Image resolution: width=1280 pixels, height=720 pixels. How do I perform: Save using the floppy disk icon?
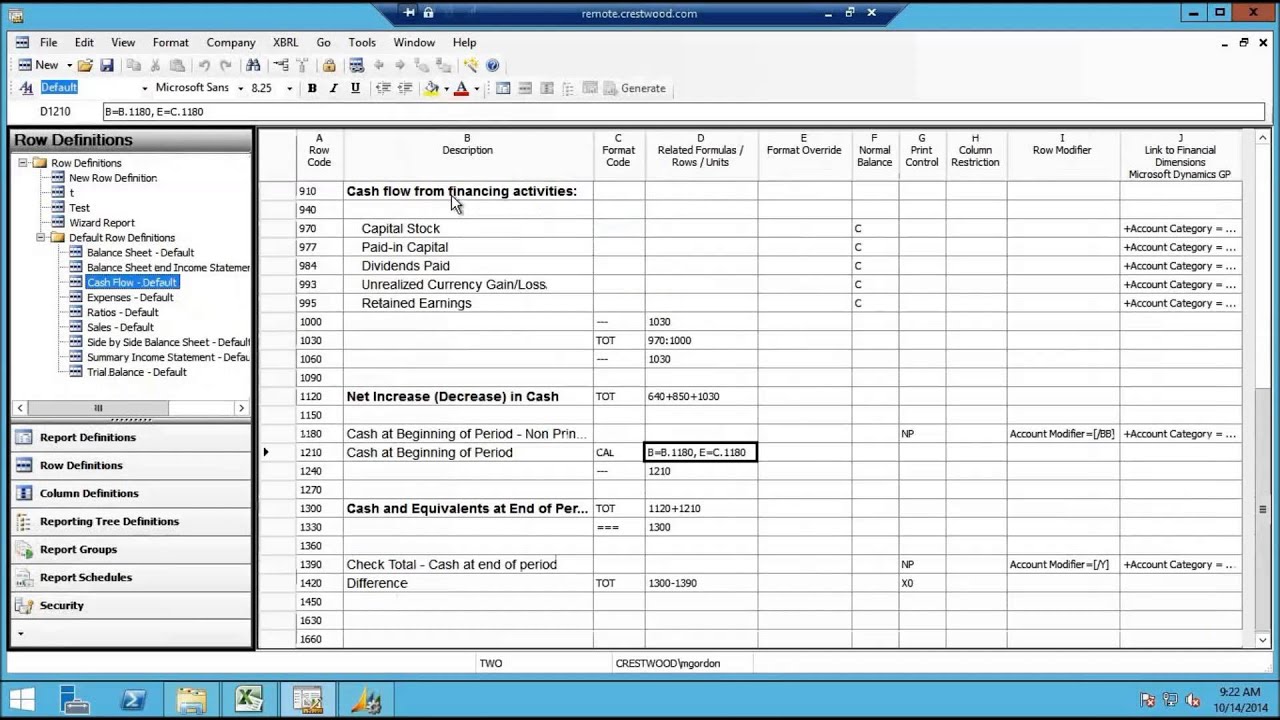point(107,65)
